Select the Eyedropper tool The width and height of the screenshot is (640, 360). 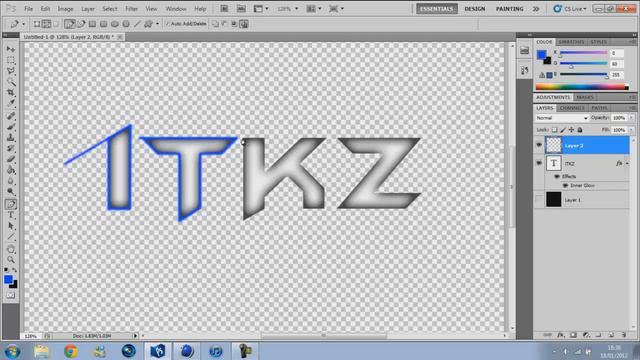11,104
